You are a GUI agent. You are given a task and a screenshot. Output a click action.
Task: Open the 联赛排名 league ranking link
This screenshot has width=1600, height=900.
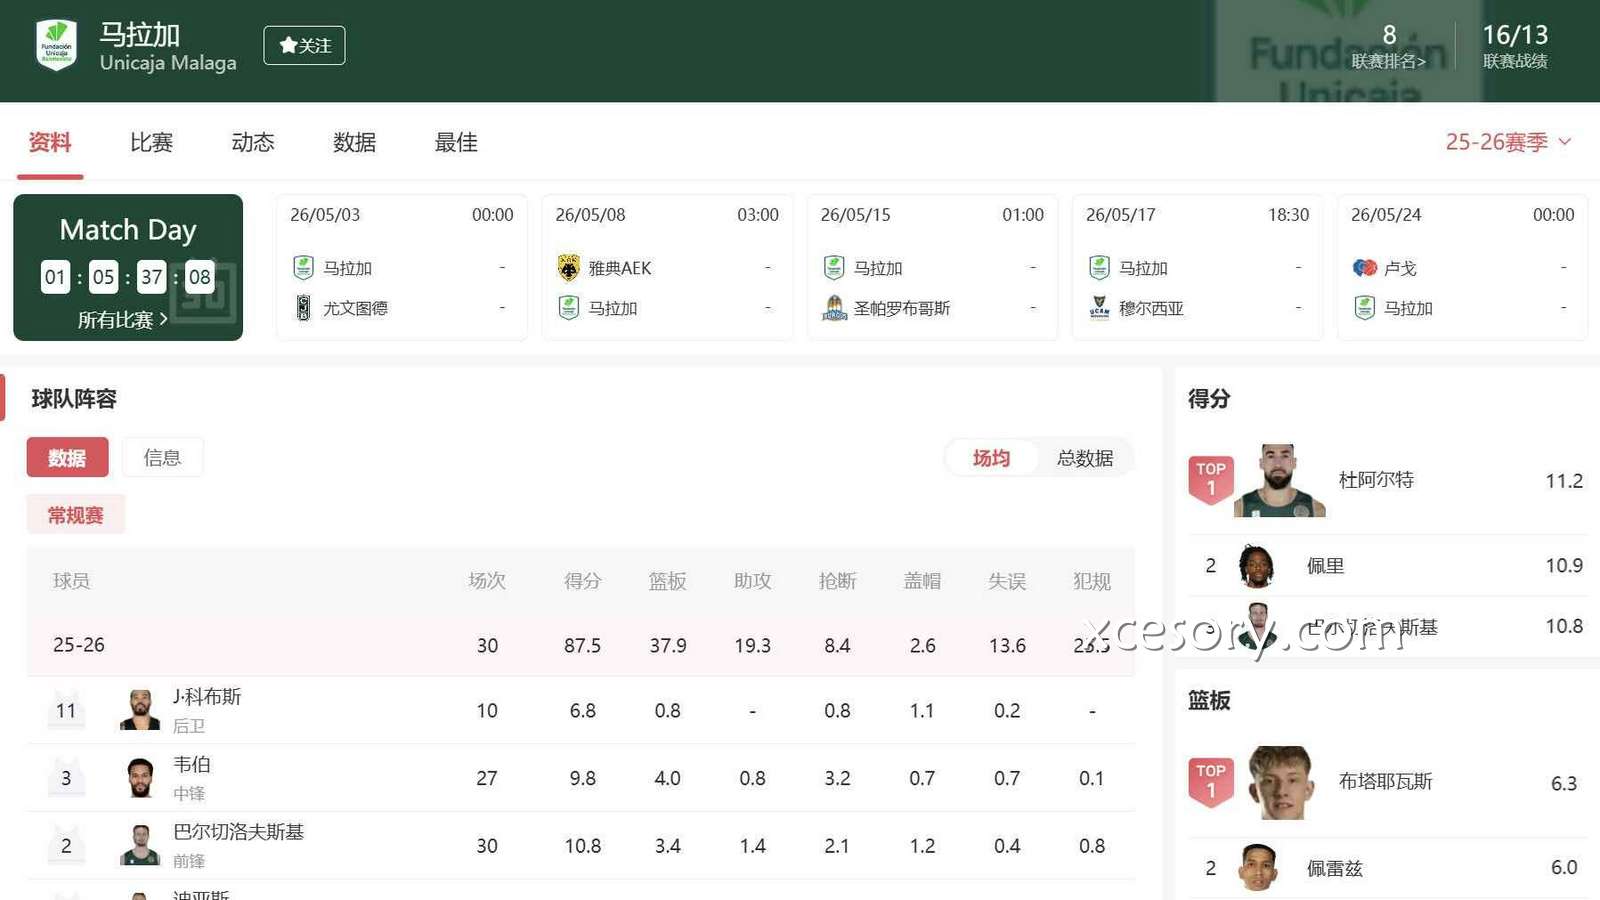click(1388, 61)
